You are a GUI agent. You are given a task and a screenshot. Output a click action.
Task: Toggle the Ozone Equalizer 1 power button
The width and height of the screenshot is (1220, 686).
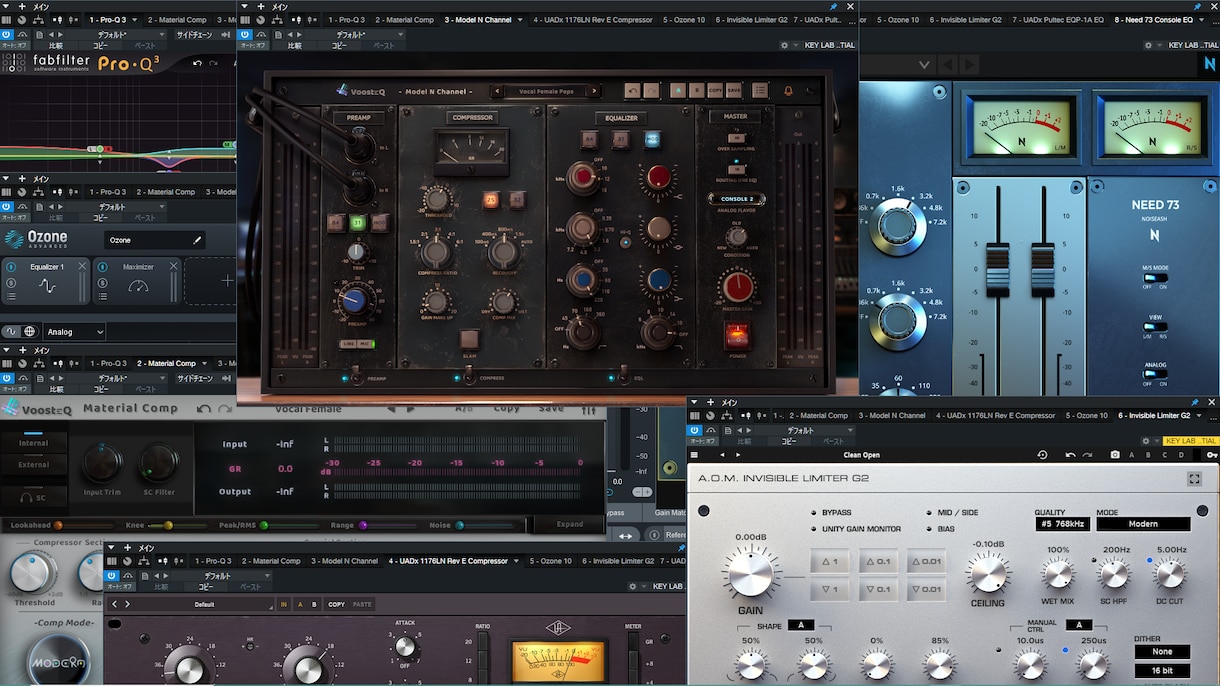click(x=11, y=267)
